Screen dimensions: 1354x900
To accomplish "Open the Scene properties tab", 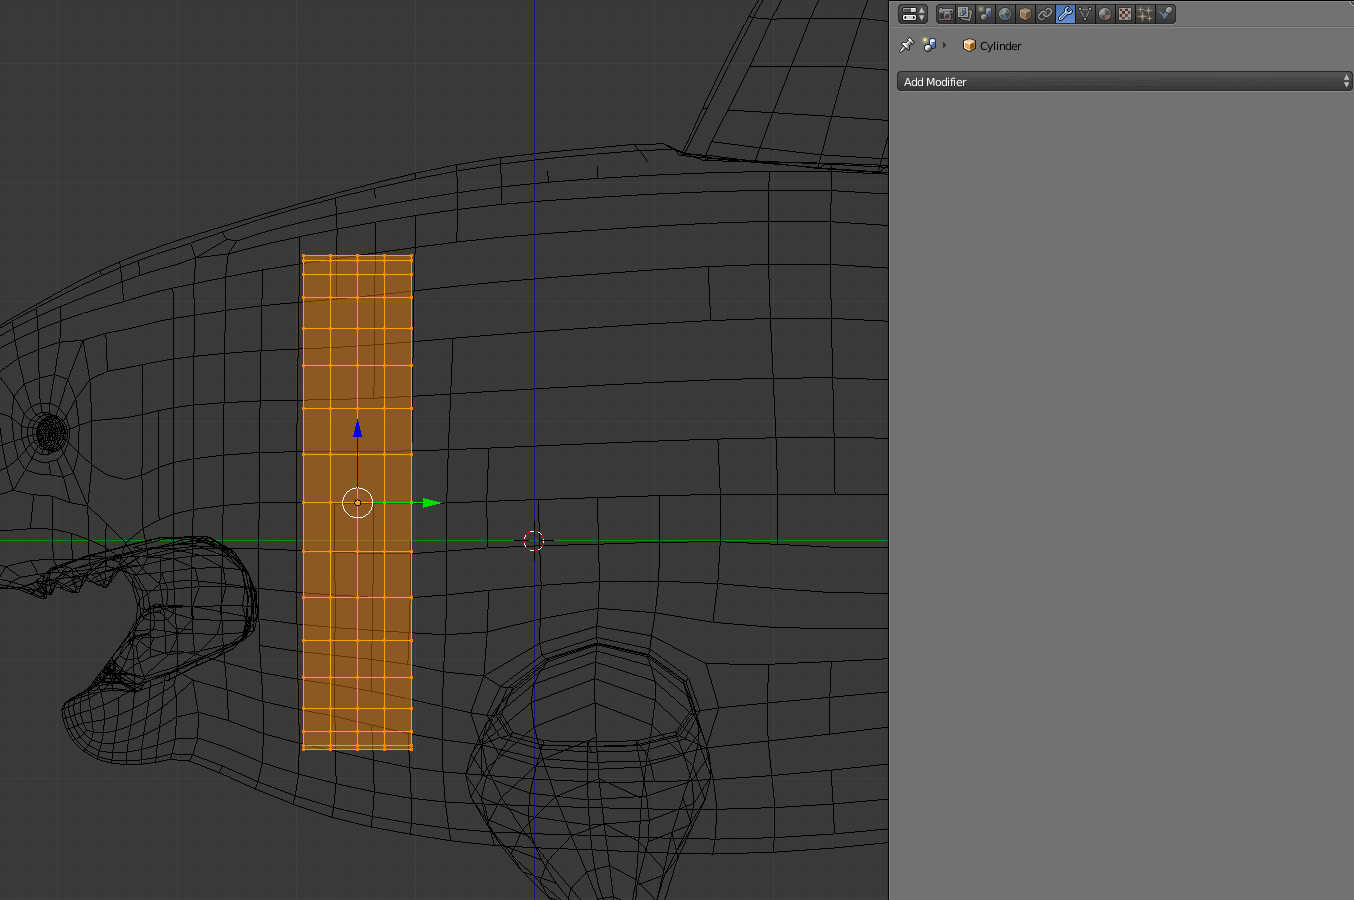I will tap(985, 14).
